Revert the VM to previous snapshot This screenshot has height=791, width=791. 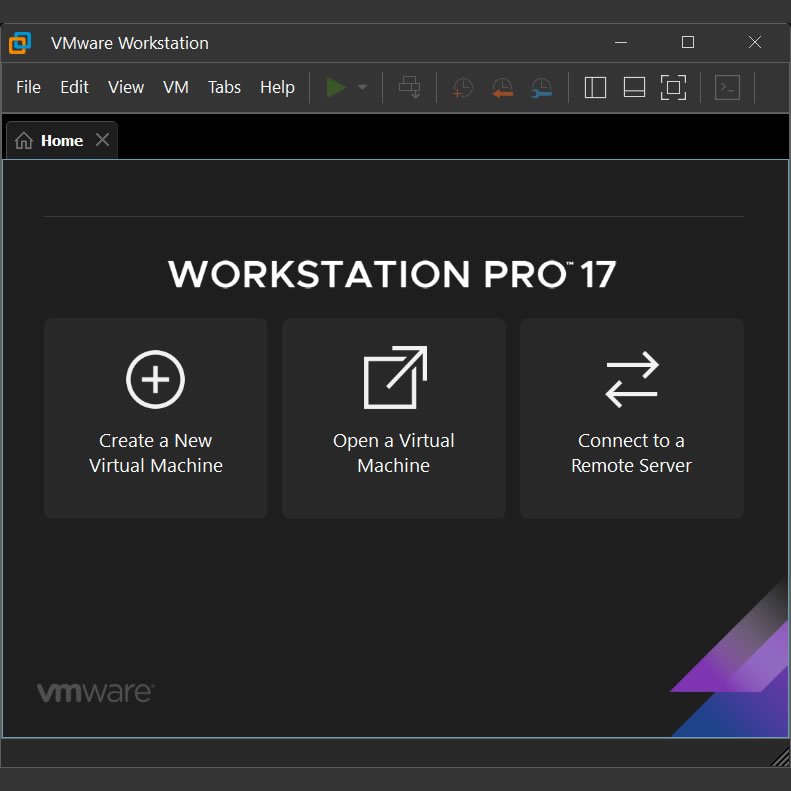[x=502, y=87]
